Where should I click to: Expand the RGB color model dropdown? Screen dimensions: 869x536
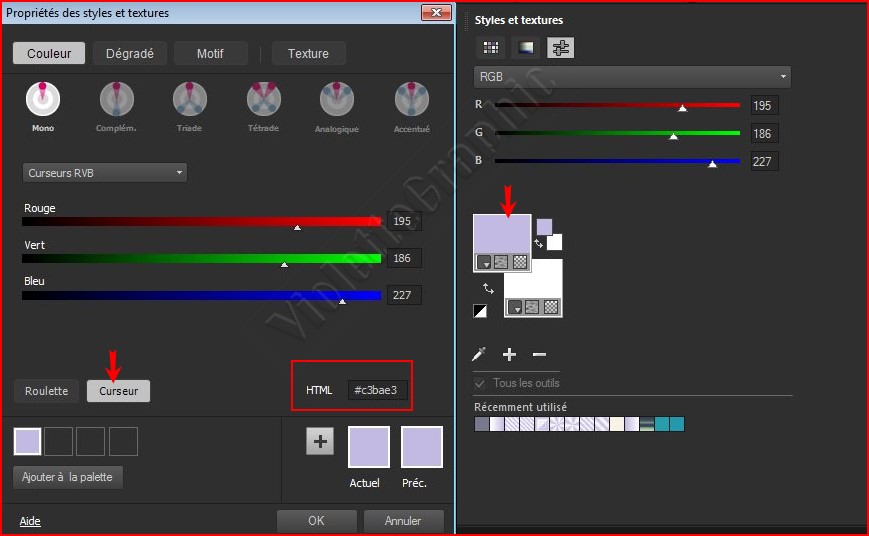tap(632, 77)
